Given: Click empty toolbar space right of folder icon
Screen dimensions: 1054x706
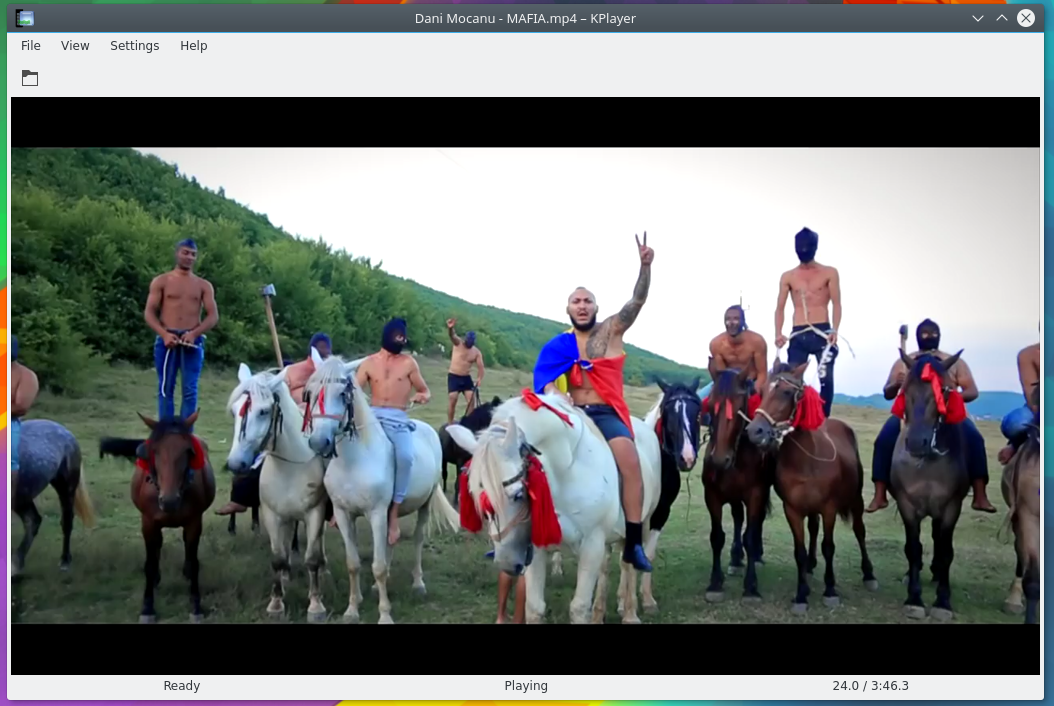Looking at the screenshot, I should (500, 78).
